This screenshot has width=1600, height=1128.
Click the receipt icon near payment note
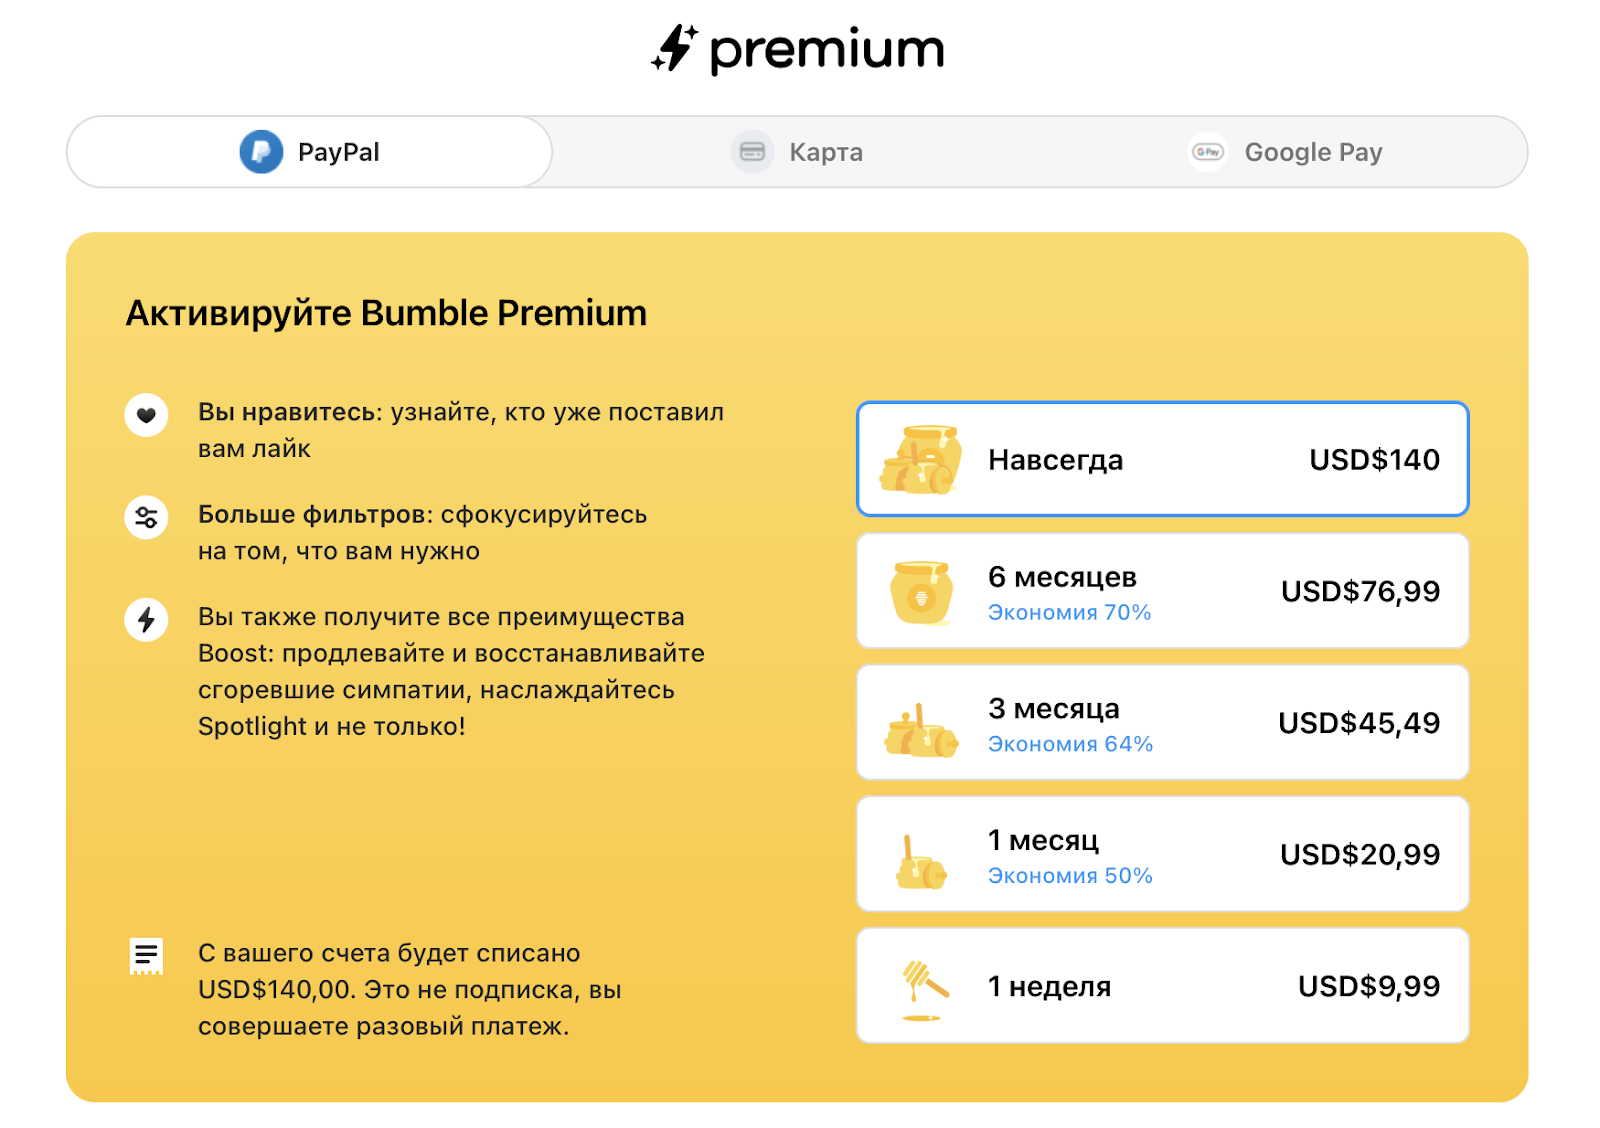click(x=146, y=956)
